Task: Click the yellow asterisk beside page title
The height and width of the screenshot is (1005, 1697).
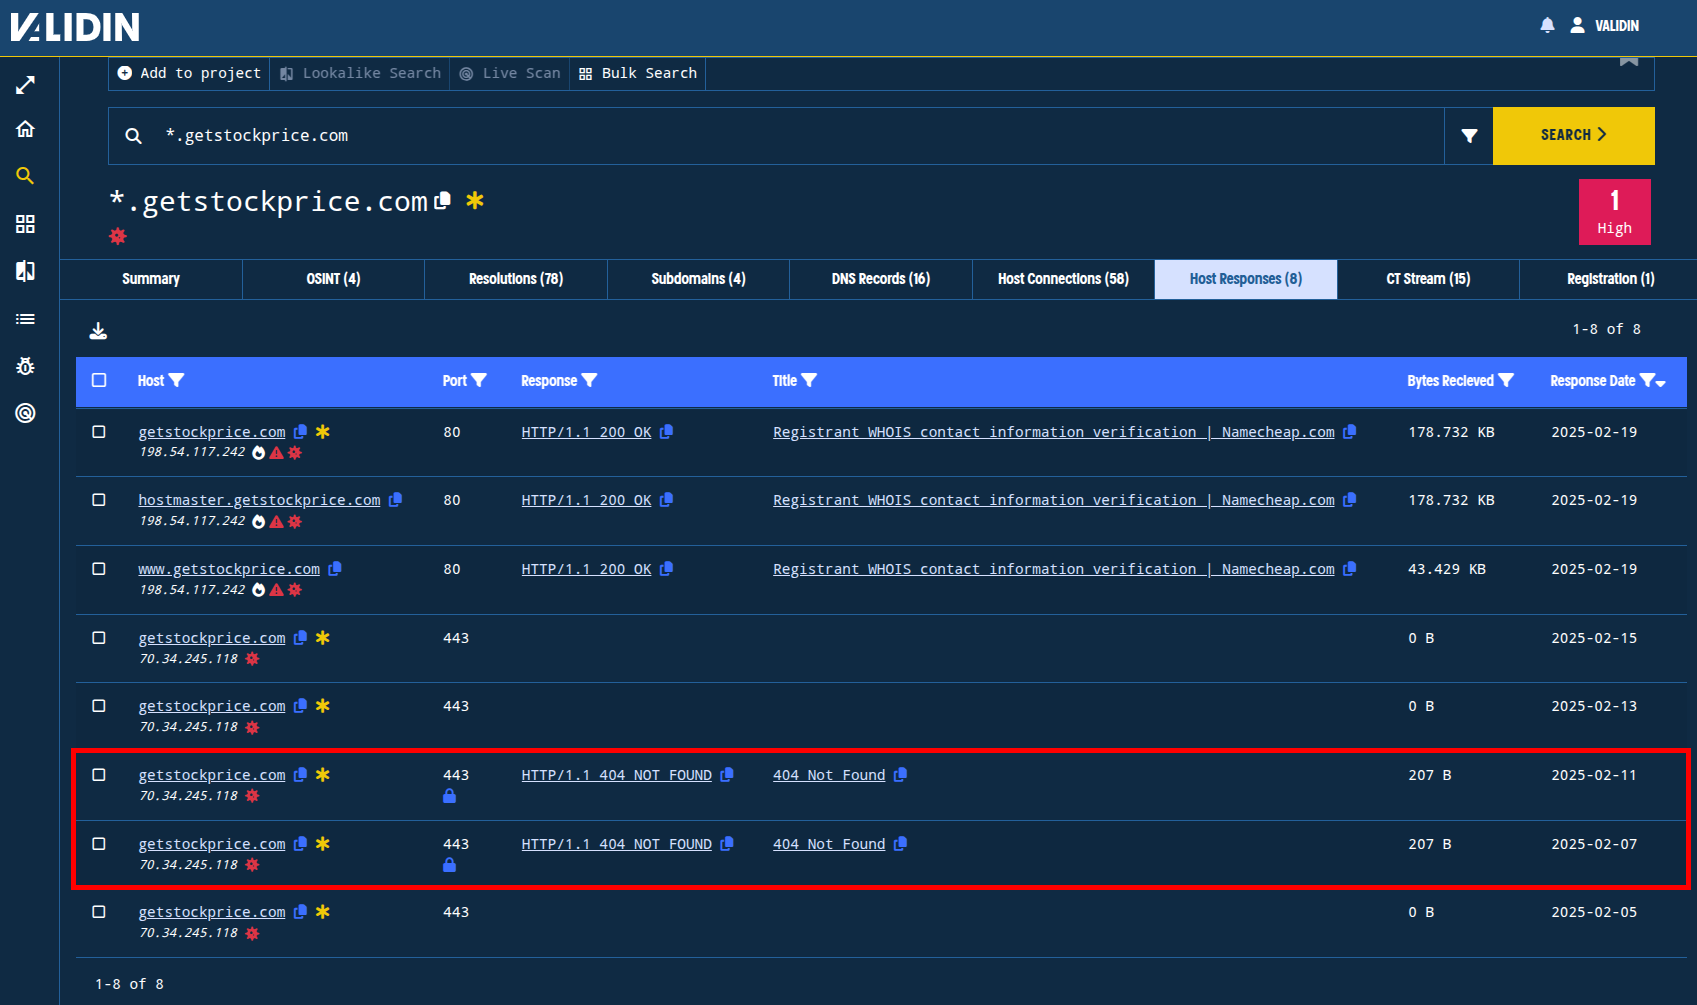Action: coord(475,200)
